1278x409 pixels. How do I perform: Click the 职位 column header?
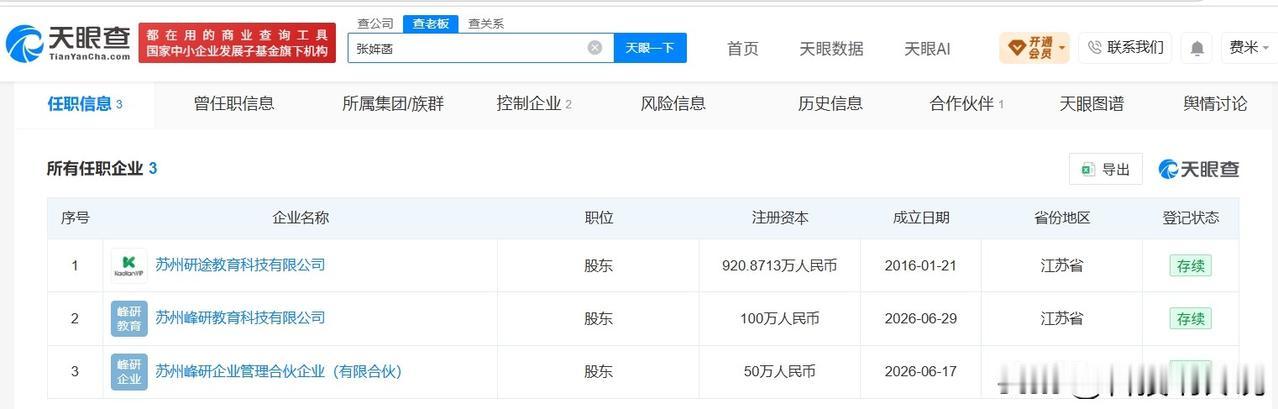[599, 217]
